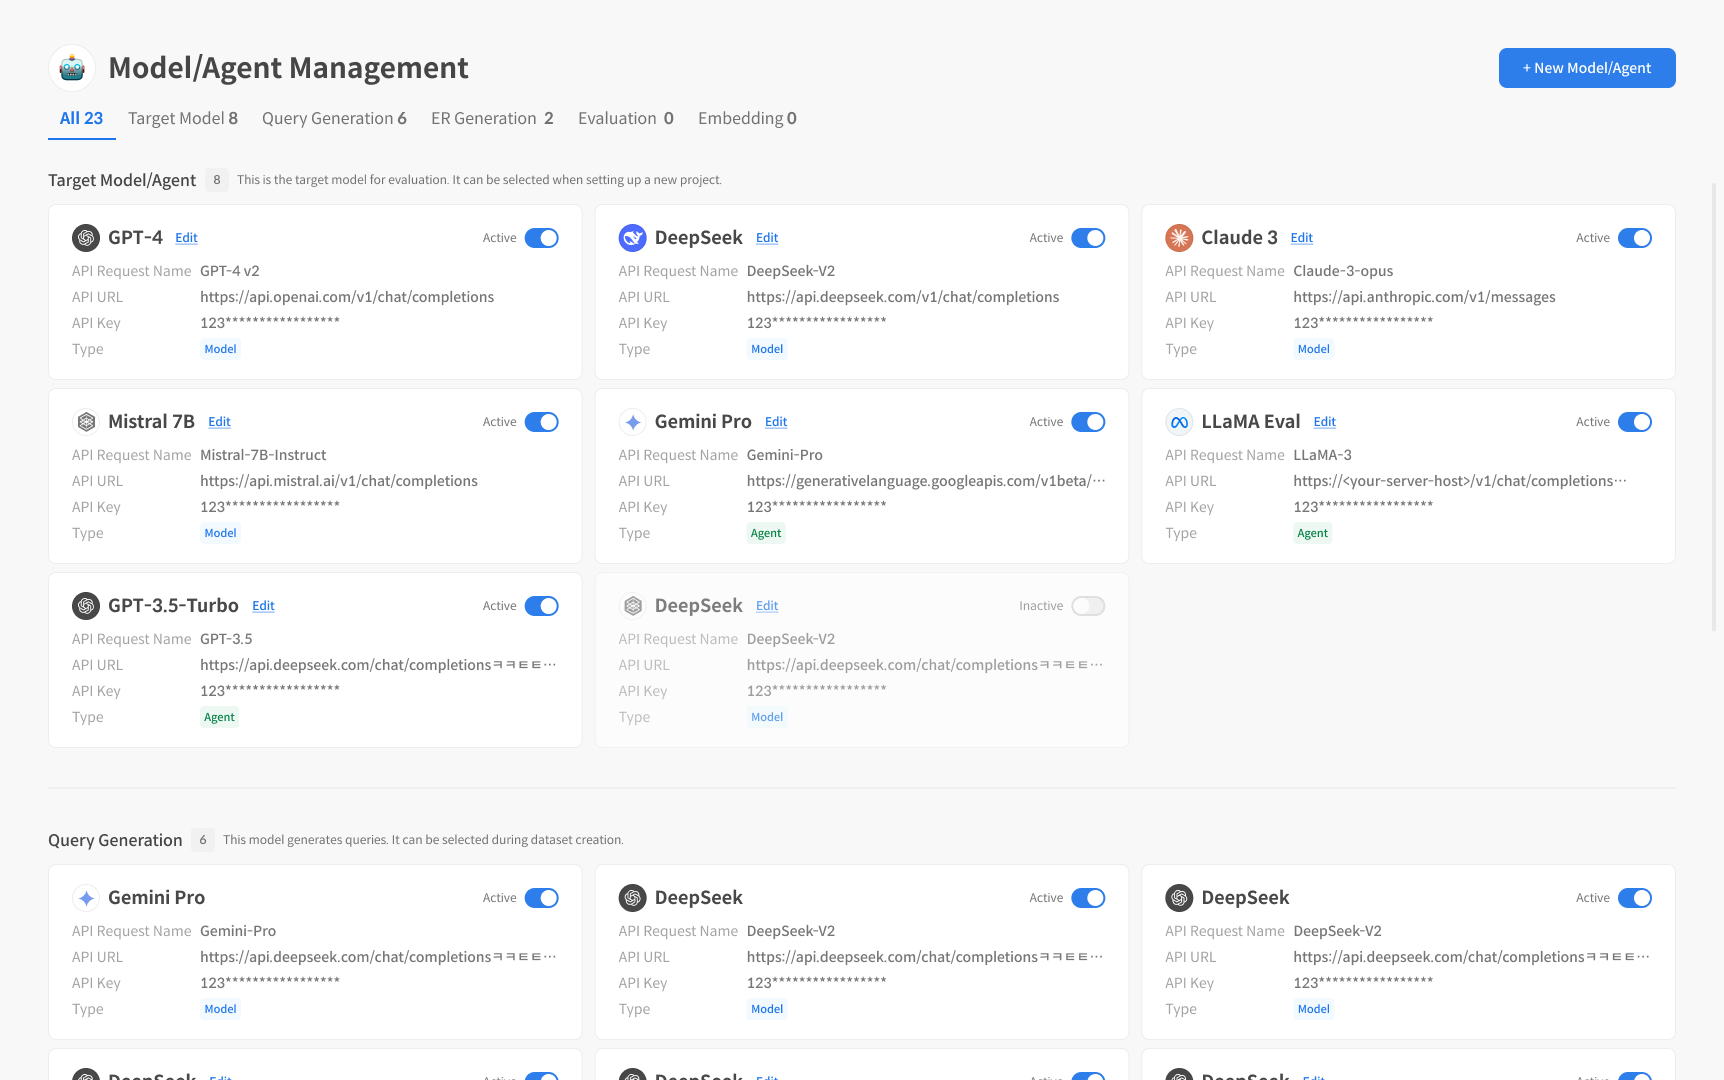Click the Mistral 7B card icon

pyautogui.click(x=86, y=422)
